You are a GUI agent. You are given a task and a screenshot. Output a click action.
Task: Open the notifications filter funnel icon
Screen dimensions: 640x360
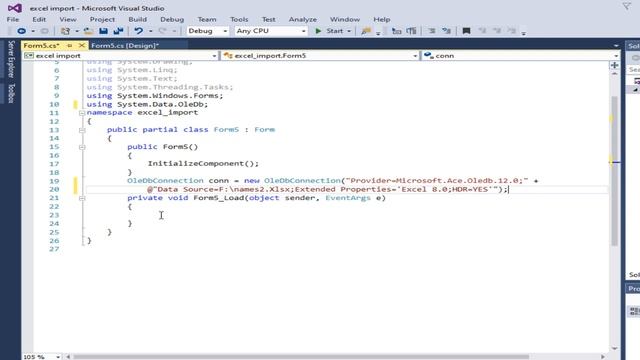627,6
